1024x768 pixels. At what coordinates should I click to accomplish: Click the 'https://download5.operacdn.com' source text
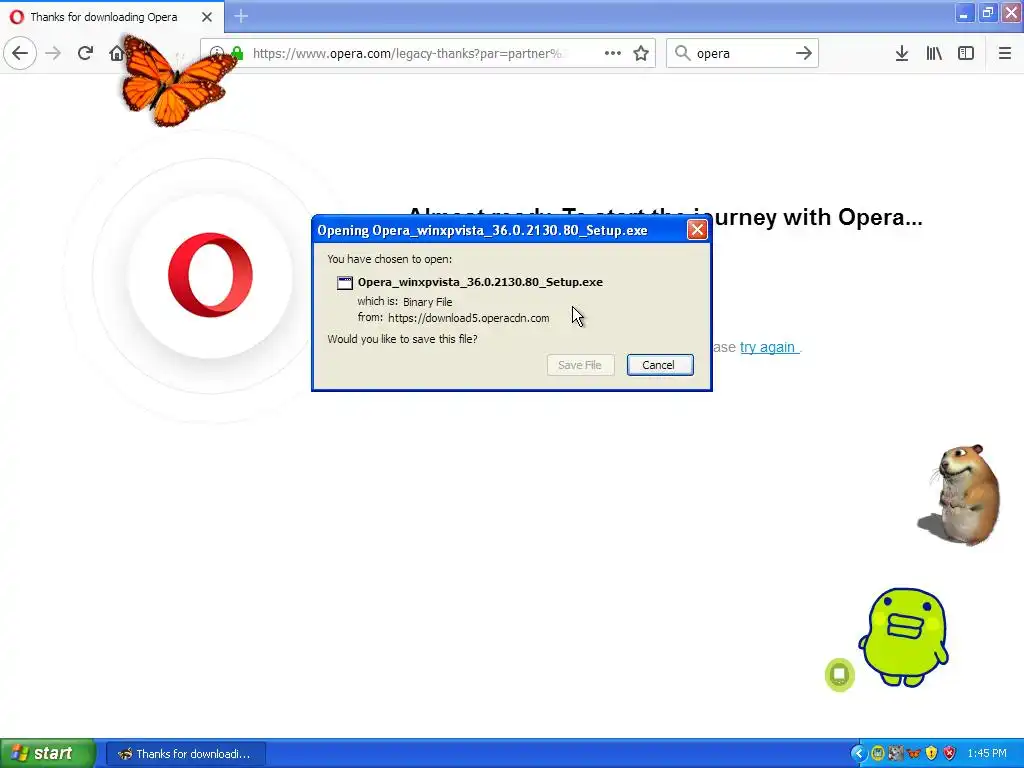point(468,318)
